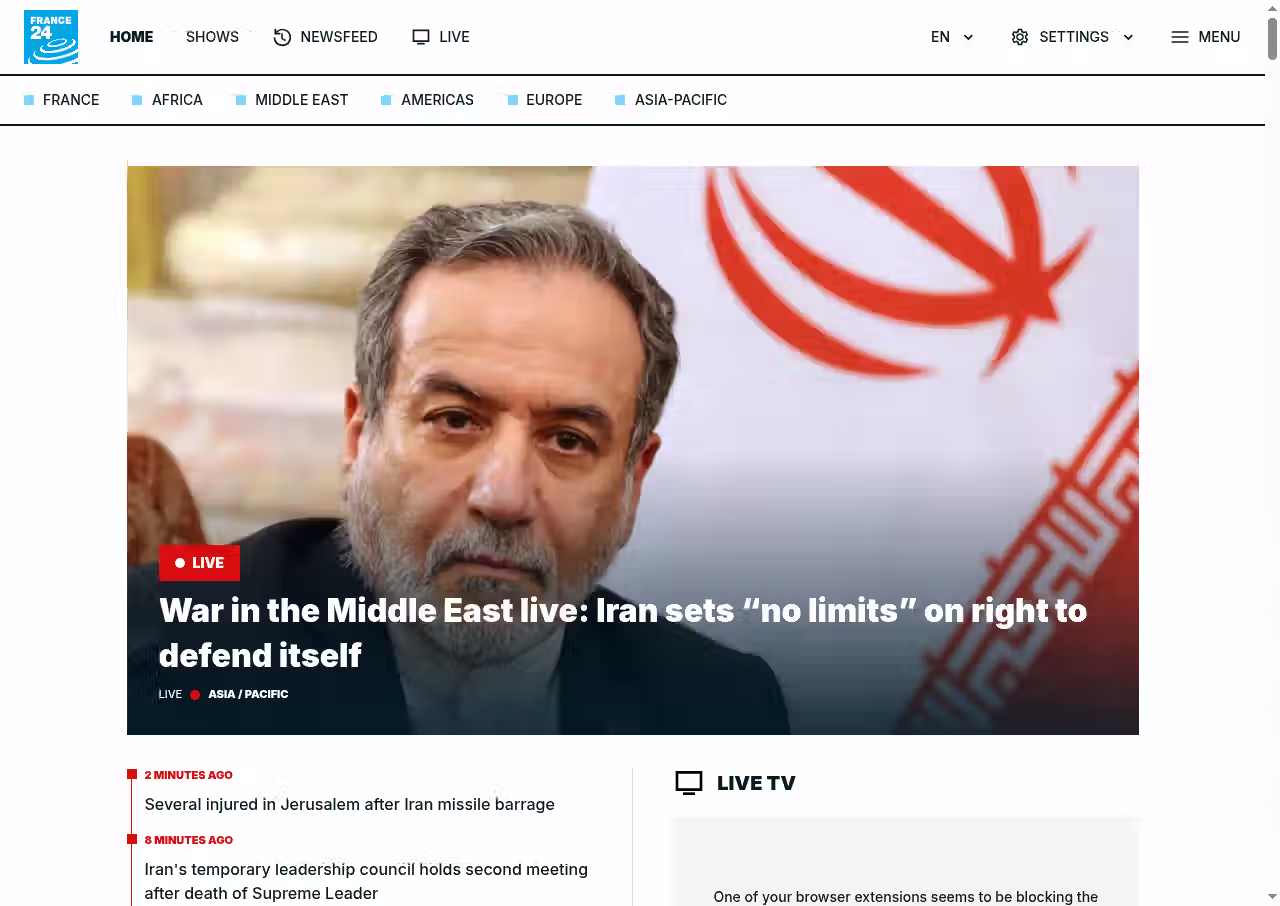
Task: Click the France 24 logo
Action: click(51, 37)
